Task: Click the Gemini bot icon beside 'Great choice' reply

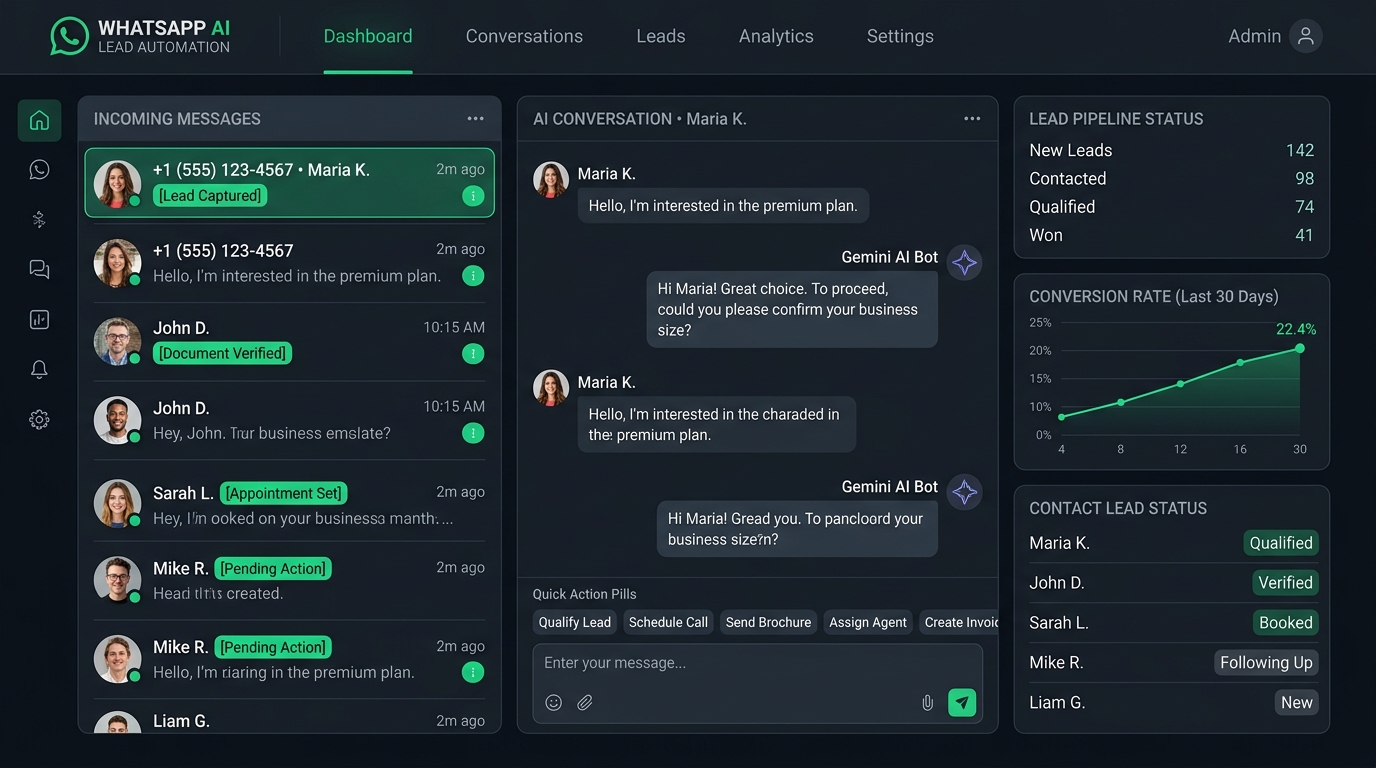Action: pos(964,262)
